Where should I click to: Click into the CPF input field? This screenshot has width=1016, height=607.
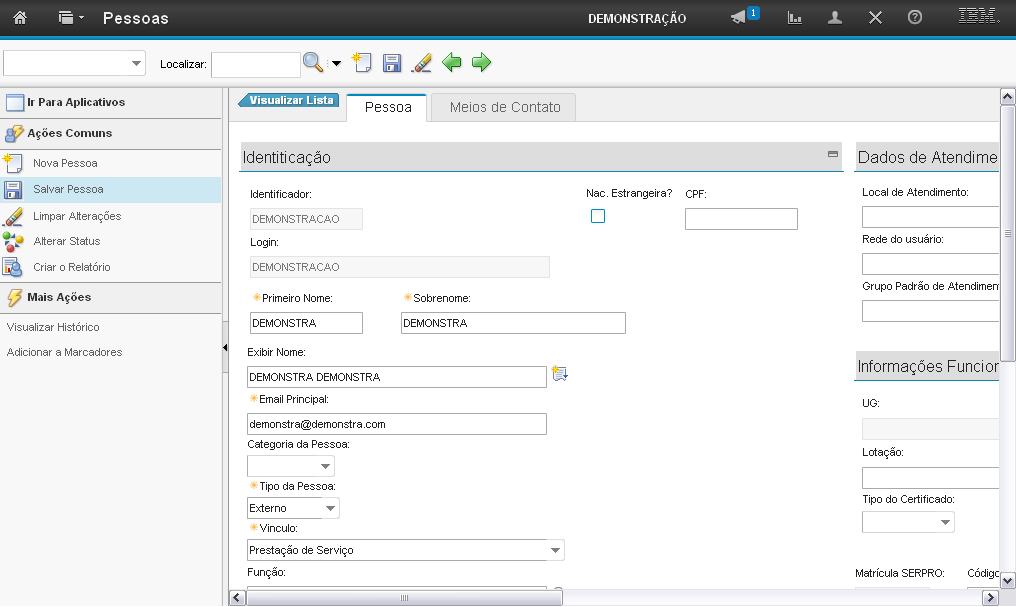coord(741,219)
